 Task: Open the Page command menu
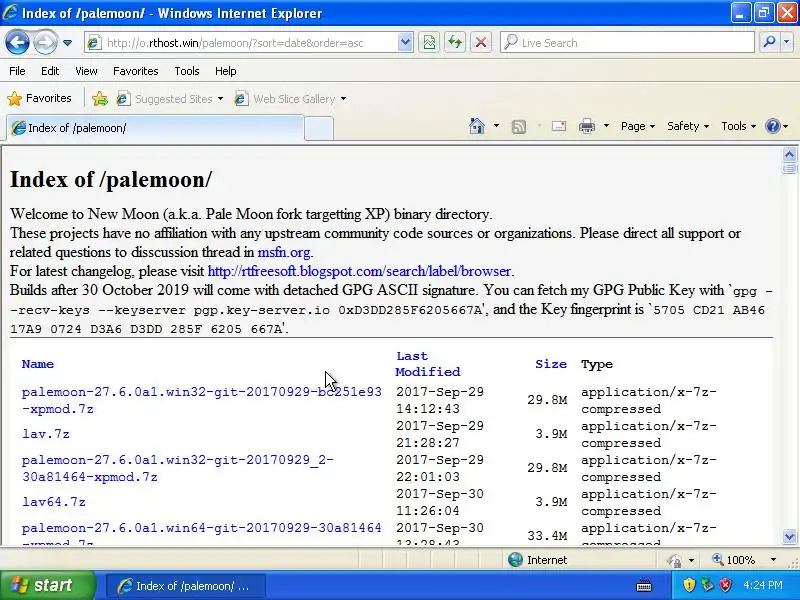638,126
